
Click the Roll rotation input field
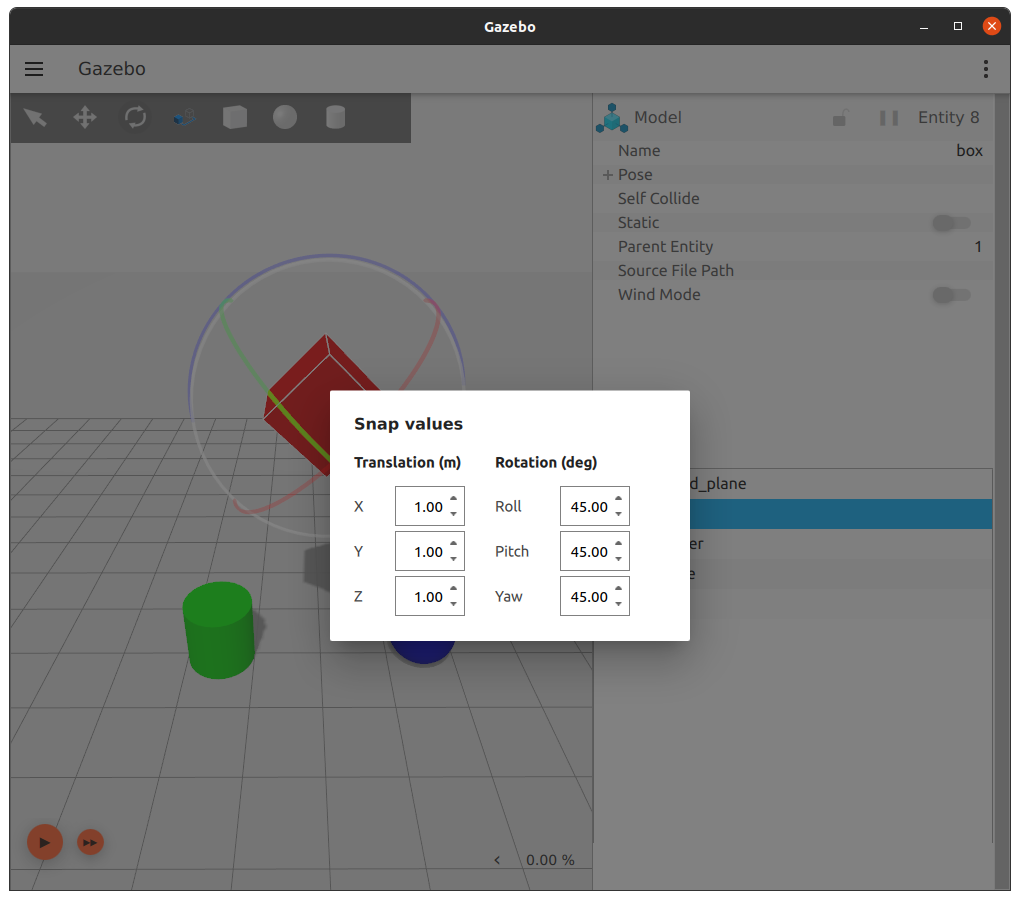pyautogui.click(x=595, y=506)
